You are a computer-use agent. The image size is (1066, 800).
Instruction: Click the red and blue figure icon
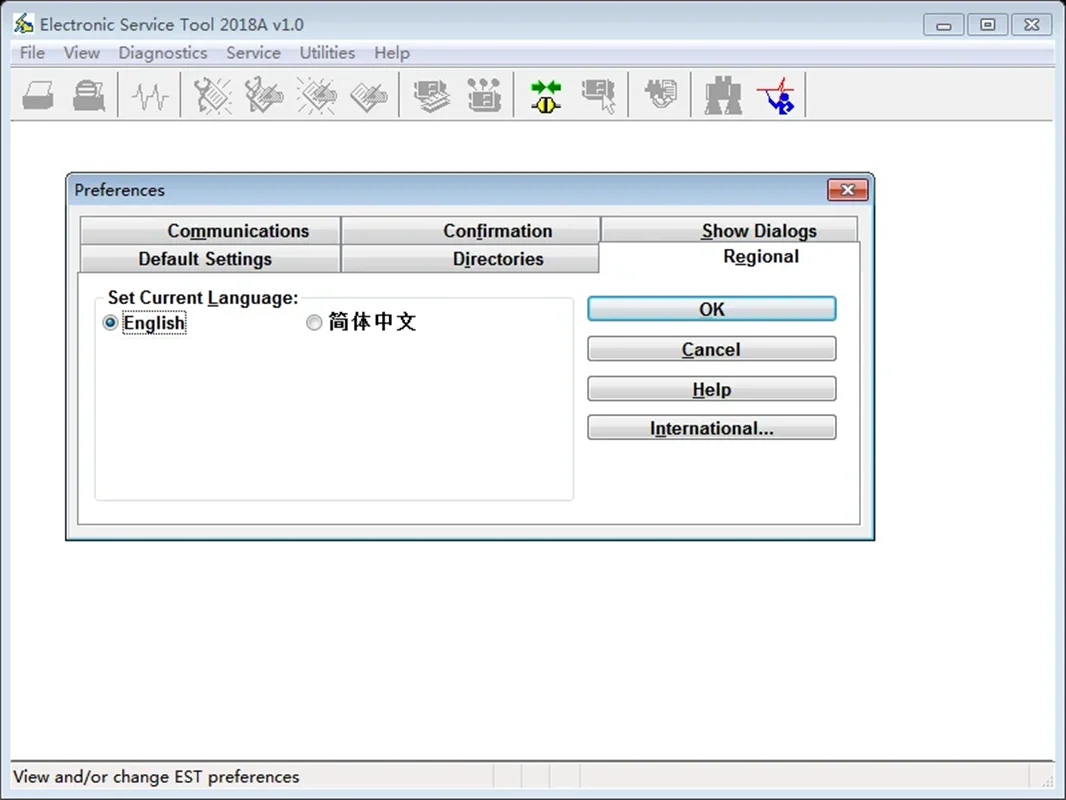coord(776,96)
